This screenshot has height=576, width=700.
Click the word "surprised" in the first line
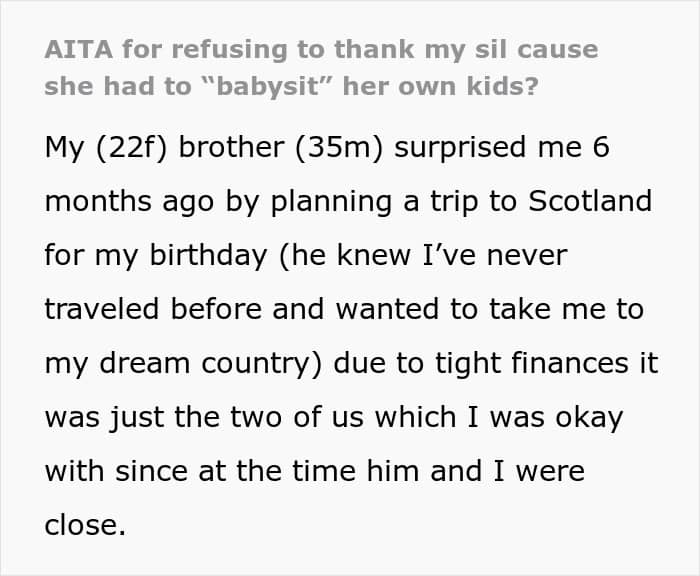460,148
